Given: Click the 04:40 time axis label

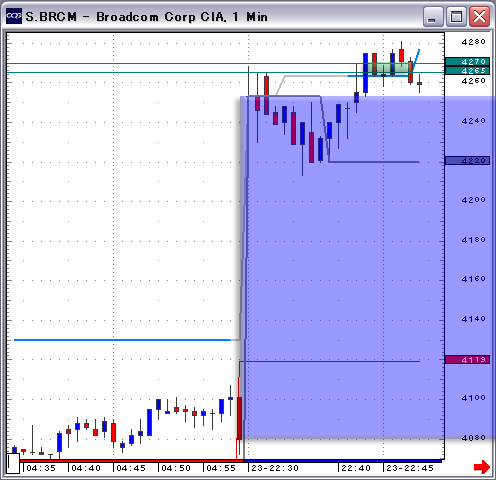Looking at the screenshot, I should (x=86, y=468).
